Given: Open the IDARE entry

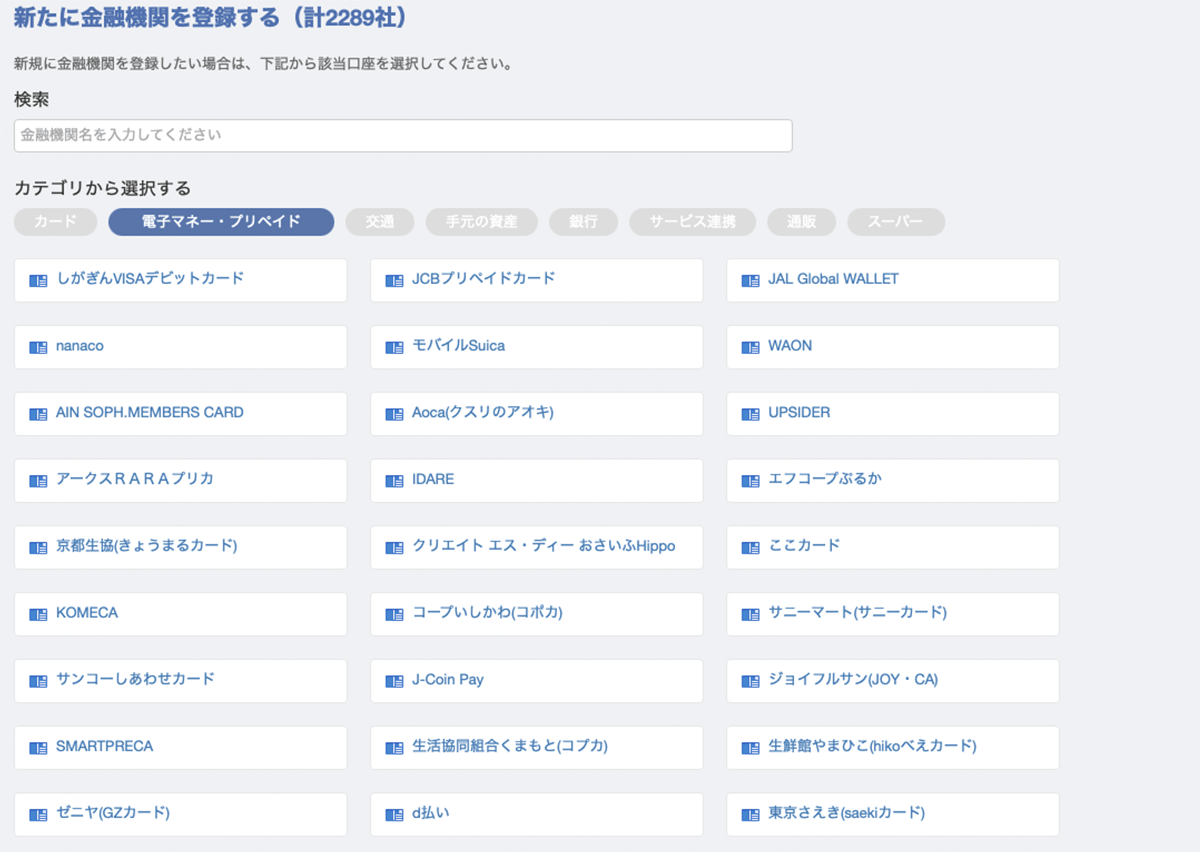Looking at the screenshot, I should (537, 480).
